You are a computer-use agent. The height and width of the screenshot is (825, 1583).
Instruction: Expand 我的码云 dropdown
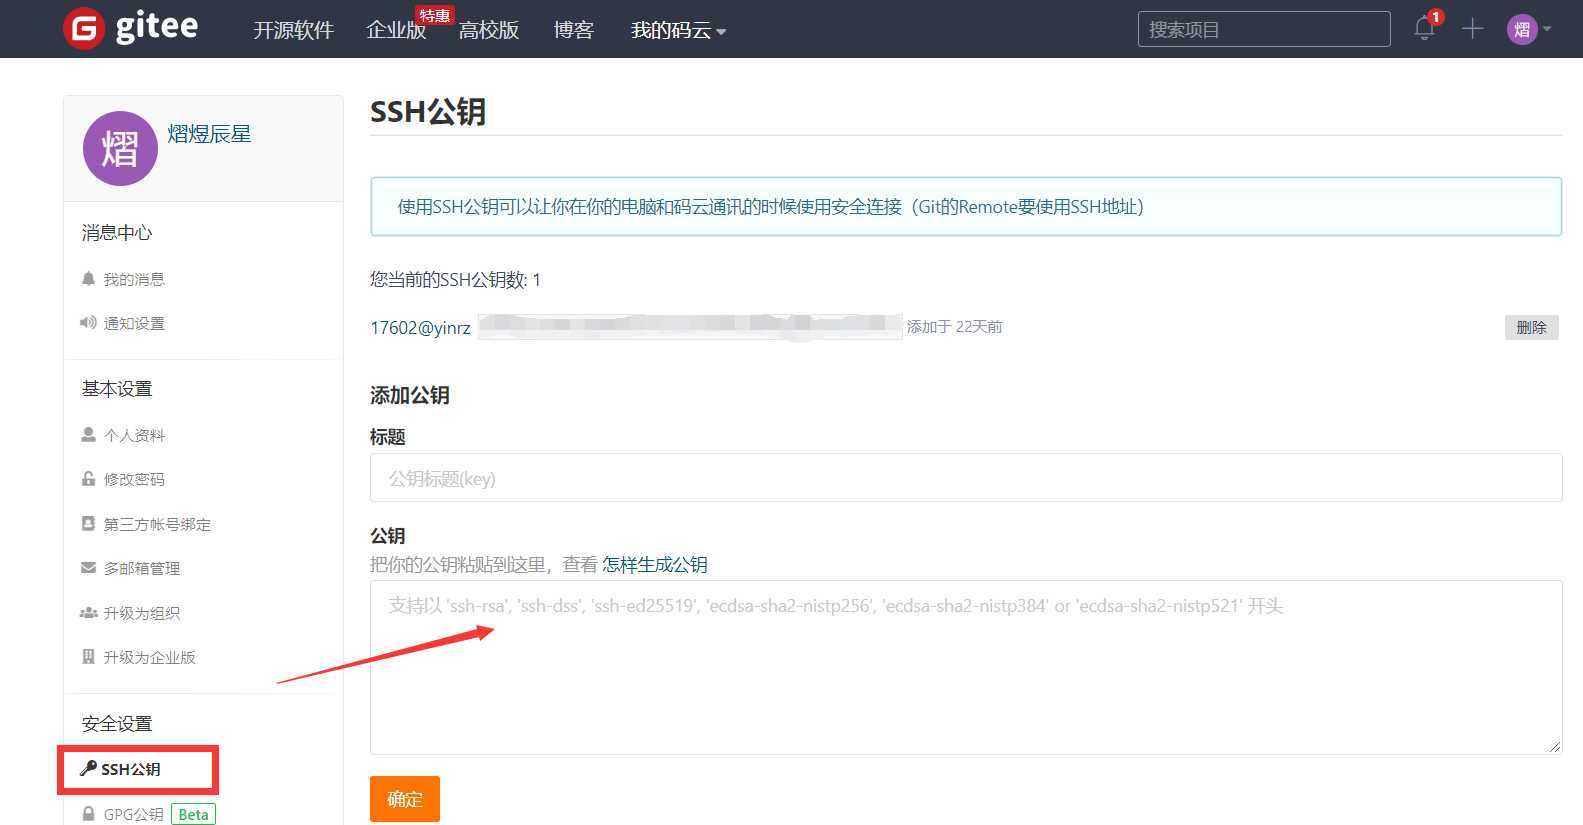point(678,30)
